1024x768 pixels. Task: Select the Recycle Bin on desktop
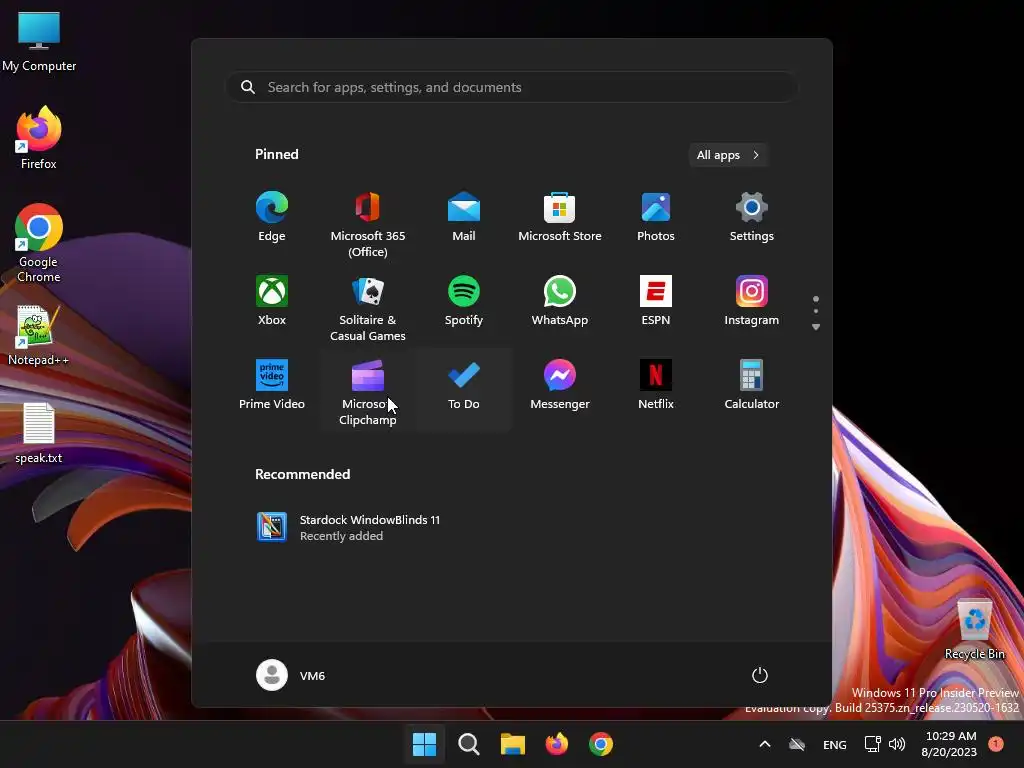[x=974, y=629]
